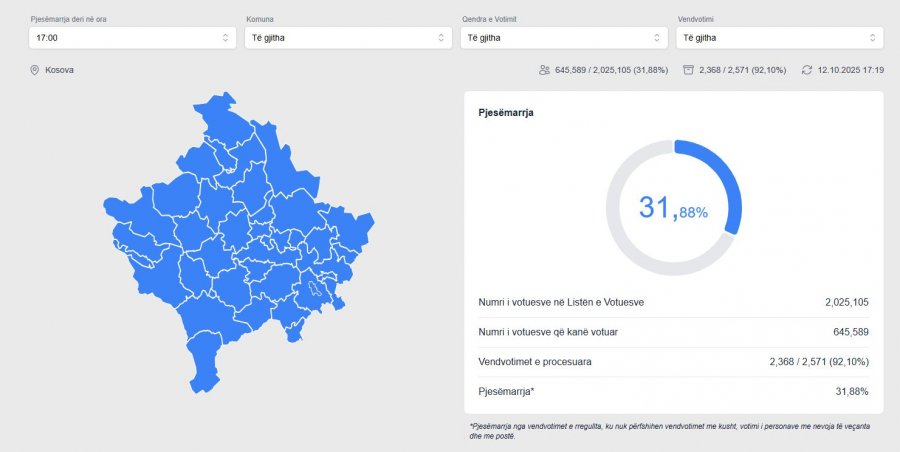Click the voters people icon
The image size is (900, 452).
pyautogui.click(x=544, y=70)
